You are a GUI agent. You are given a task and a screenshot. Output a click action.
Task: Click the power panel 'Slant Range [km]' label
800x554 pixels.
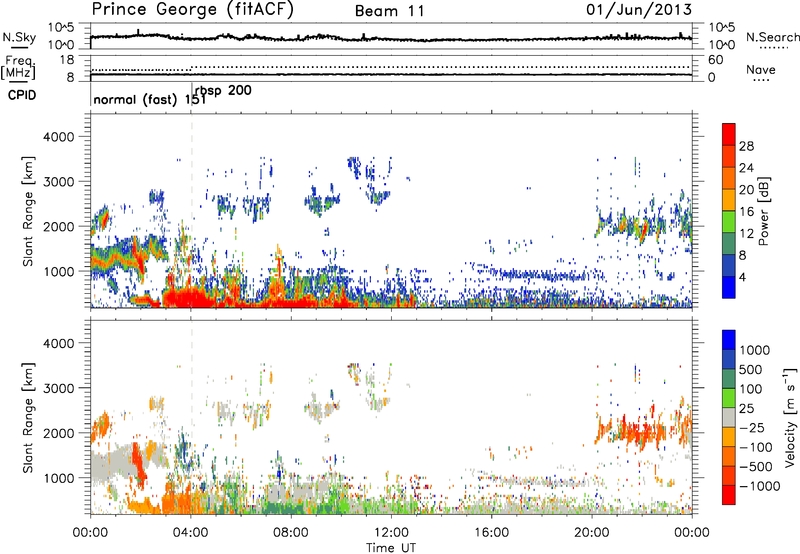(x=28, y=211)
